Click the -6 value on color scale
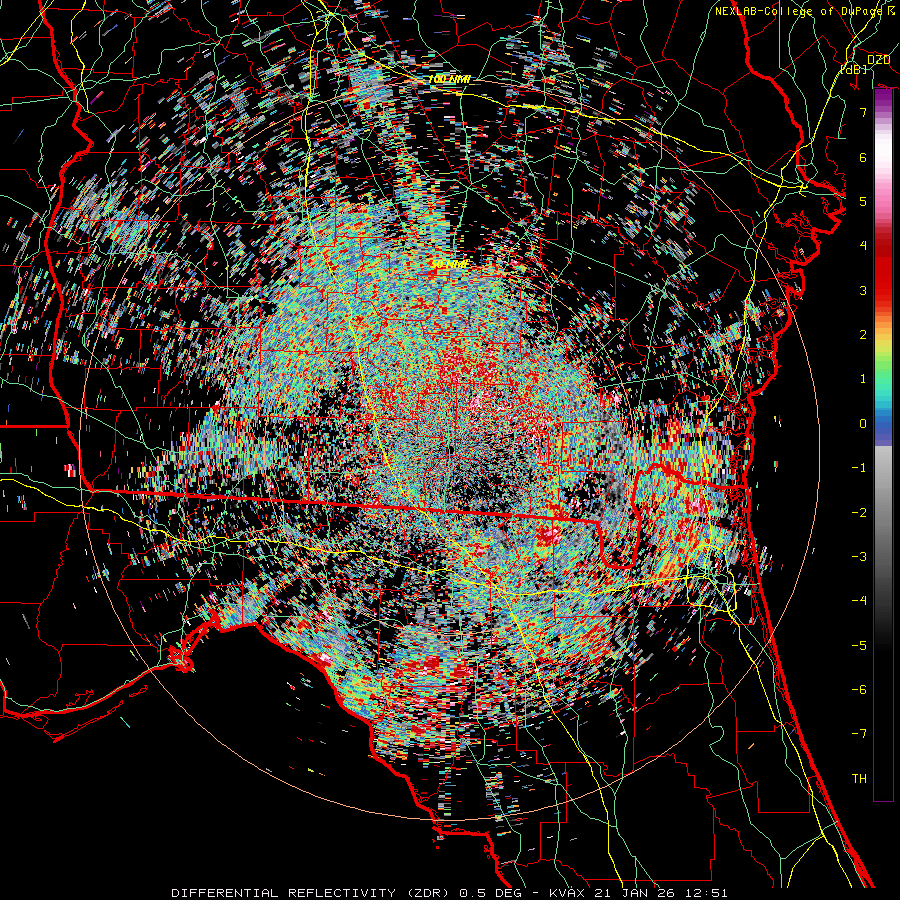Screen dimensions: 900x900 [x=859, y=690]
